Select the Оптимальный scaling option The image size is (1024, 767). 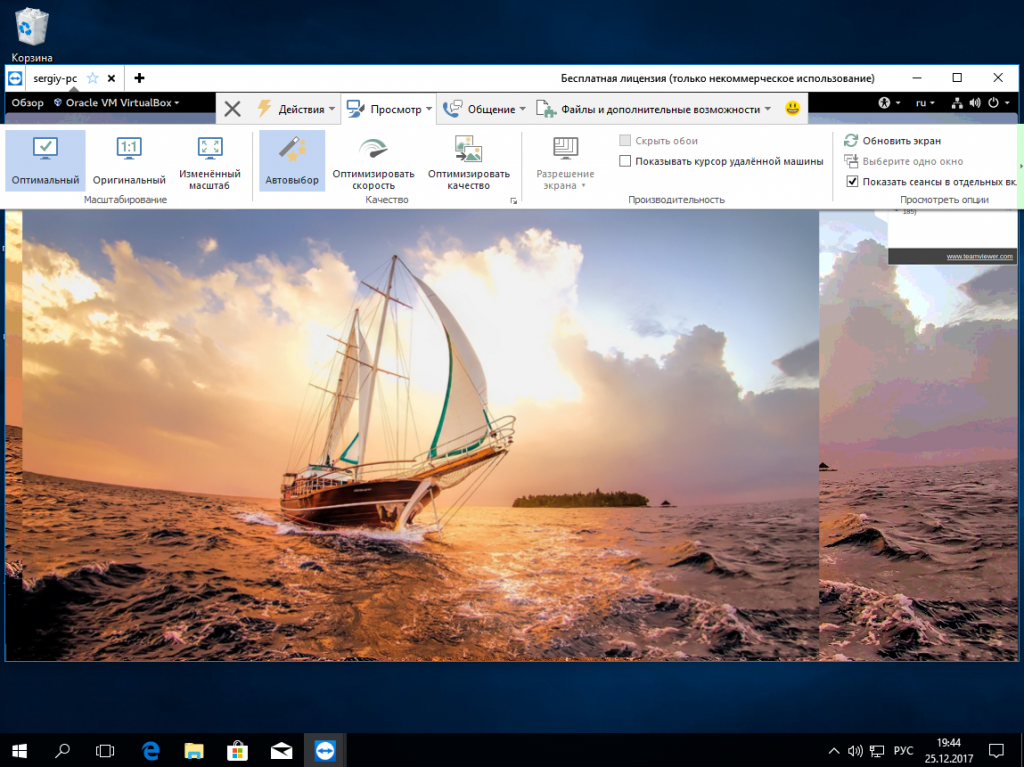pyautogui.click(x=45, y=161)
